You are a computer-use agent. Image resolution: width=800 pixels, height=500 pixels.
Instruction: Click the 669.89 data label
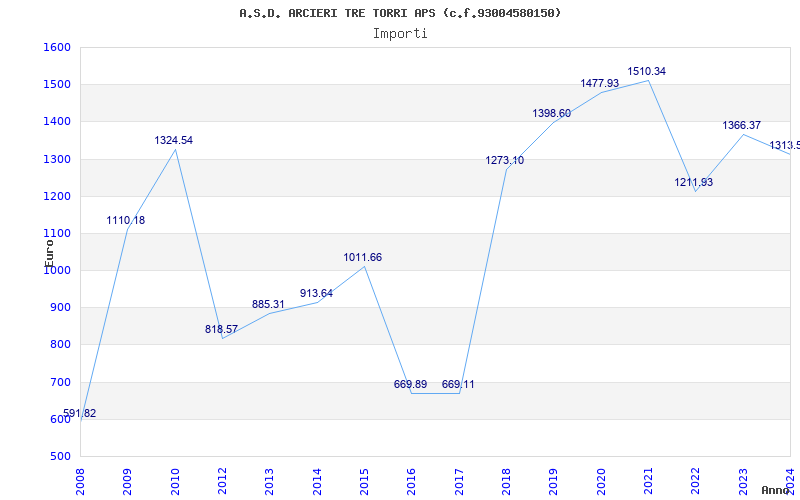pyautogui.click(x=410, y=384)
